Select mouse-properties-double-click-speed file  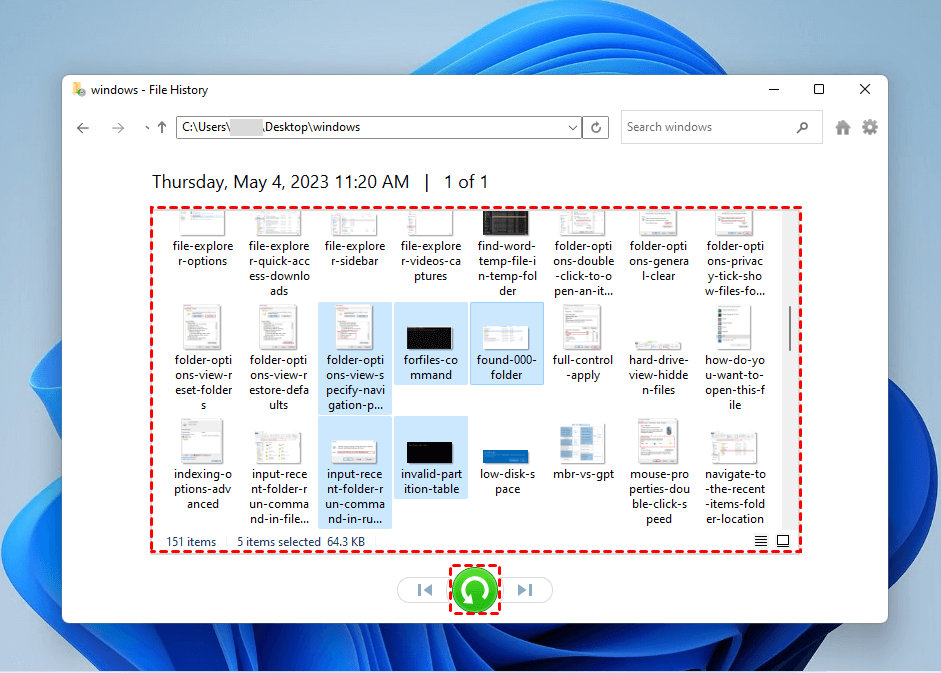pyautogui.click(x=659, y=472)
